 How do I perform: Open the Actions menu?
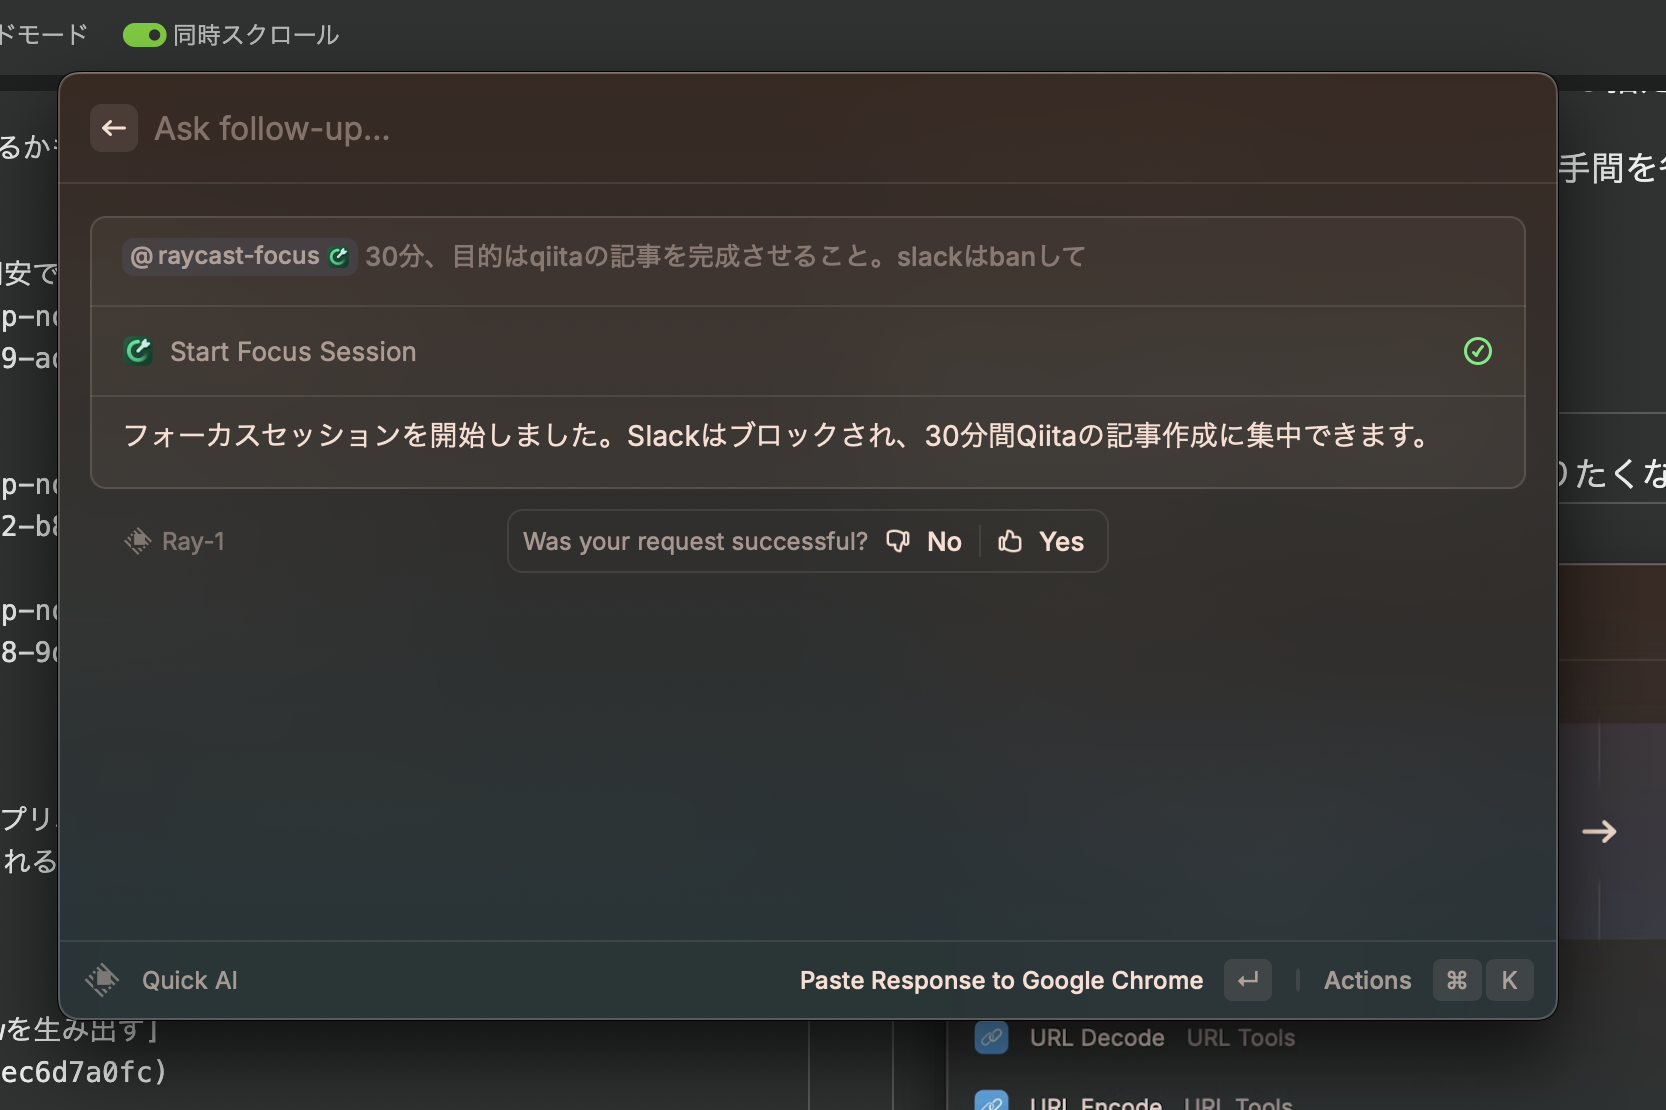click(x=1367, y=980)
